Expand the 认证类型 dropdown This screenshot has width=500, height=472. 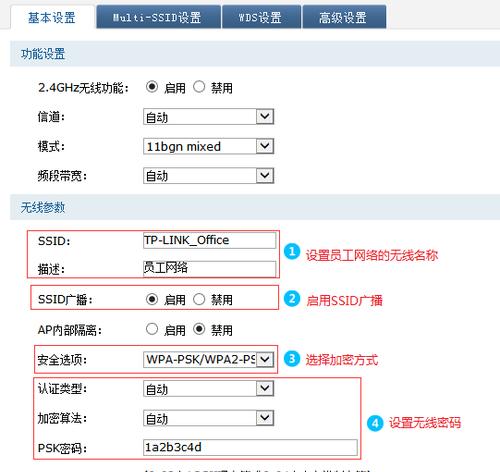(209, 388)
